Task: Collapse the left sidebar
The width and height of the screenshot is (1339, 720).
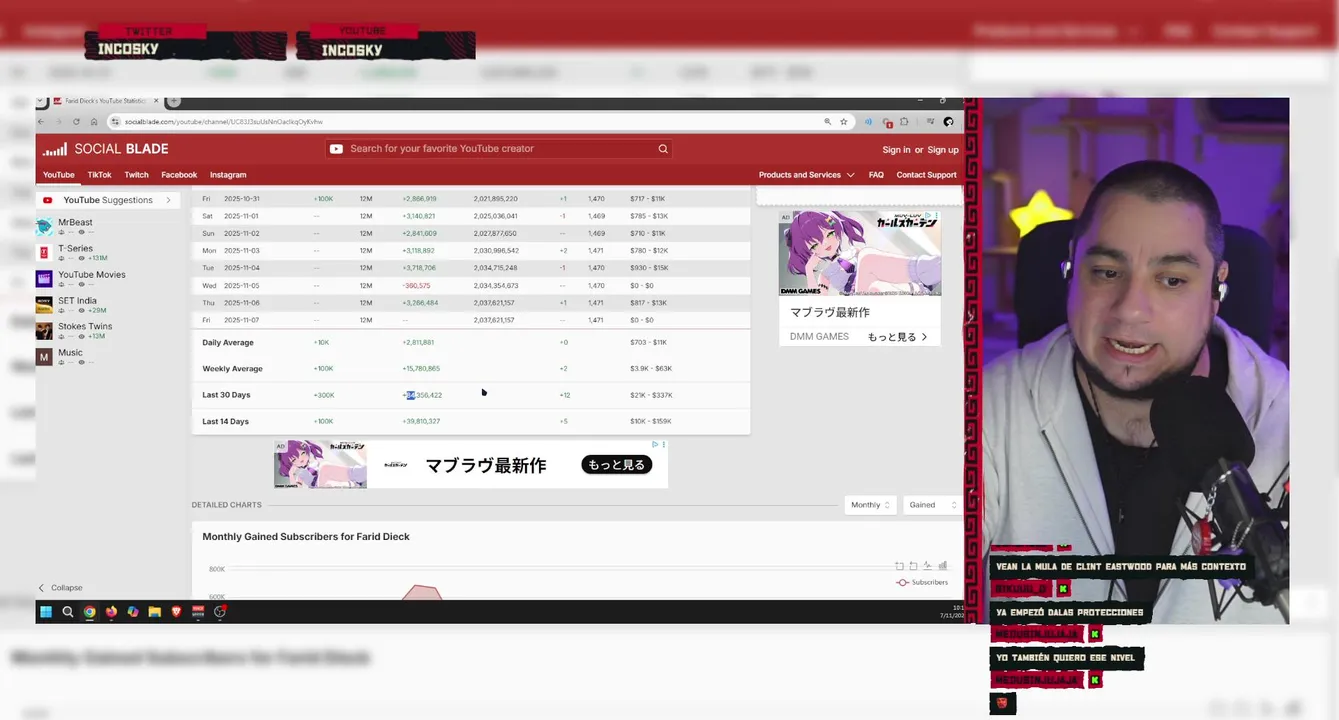Action: (60, 588)
